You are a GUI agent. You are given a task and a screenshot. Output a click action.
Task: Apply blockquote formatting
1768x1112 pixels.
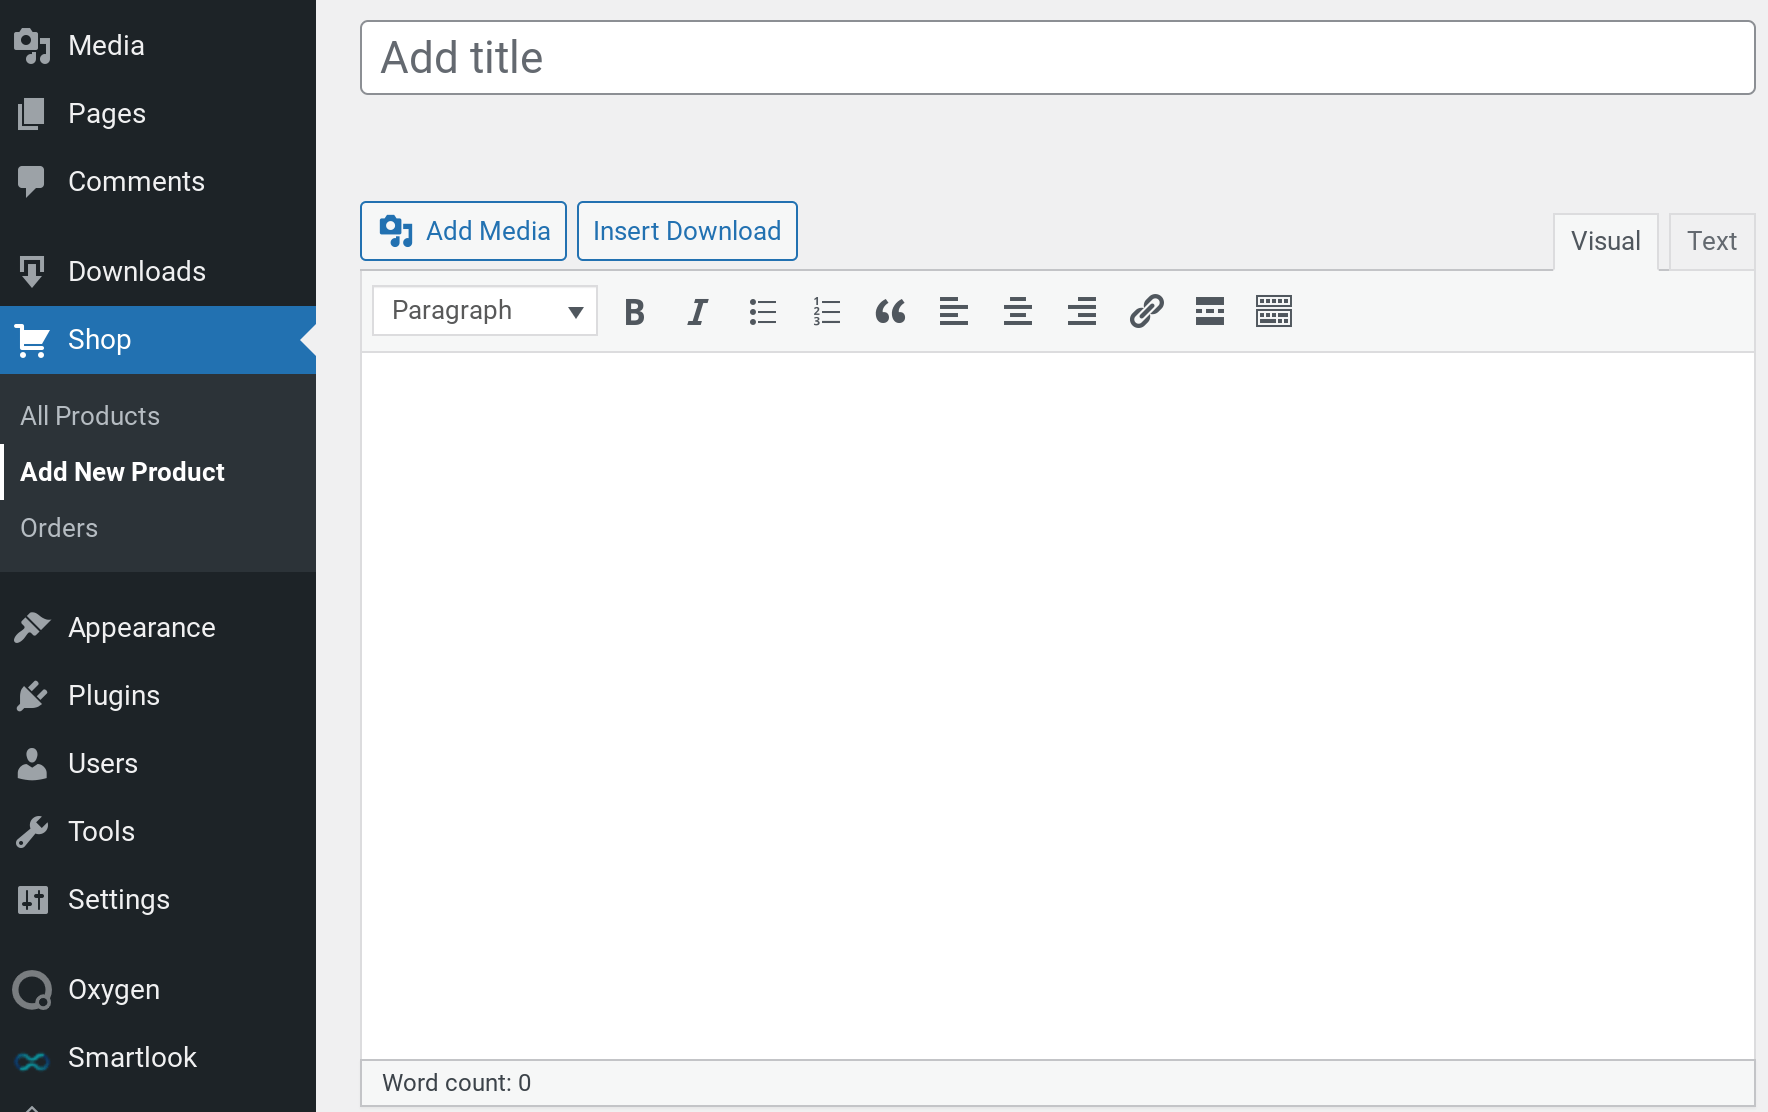pyautogui.click(x=890, y=312)
